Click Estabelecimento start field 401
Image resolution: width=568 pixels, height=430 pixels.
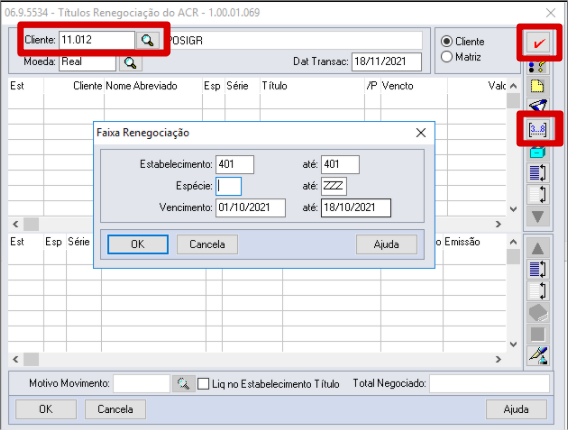[x=235, y=164]
